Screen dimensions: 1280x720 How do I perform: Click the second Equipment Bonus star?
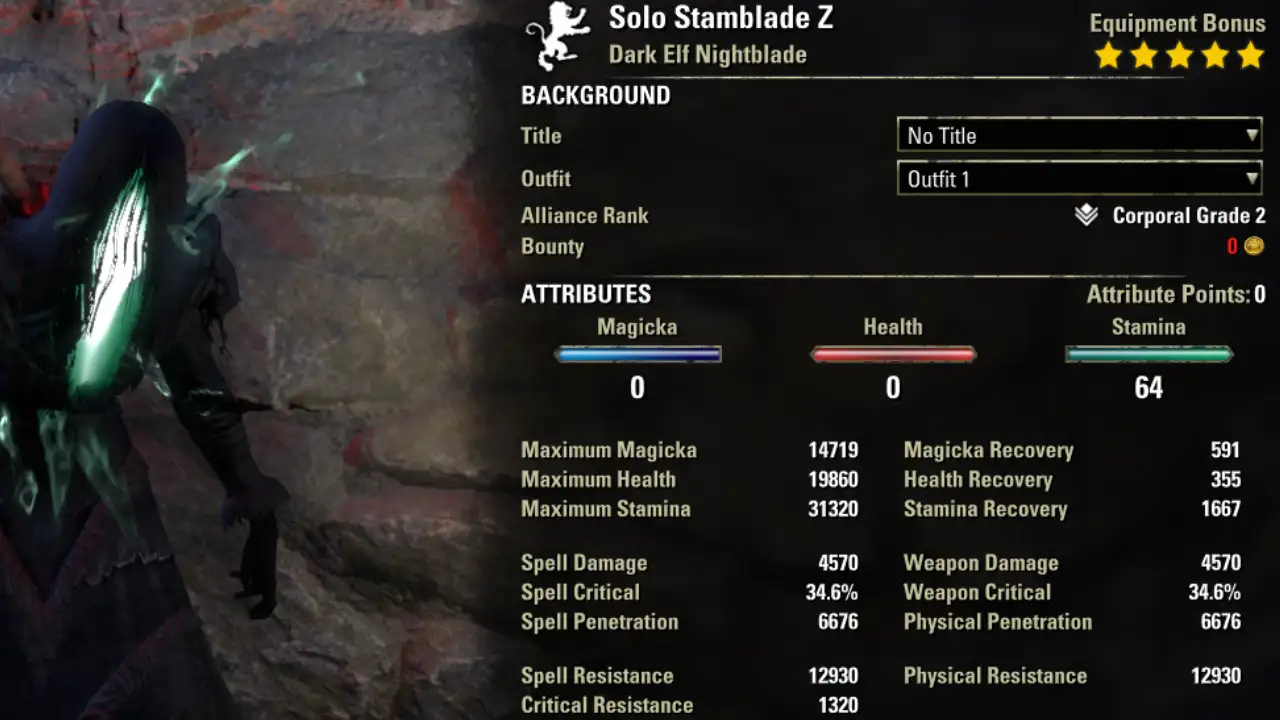(x=1144, y=55)
